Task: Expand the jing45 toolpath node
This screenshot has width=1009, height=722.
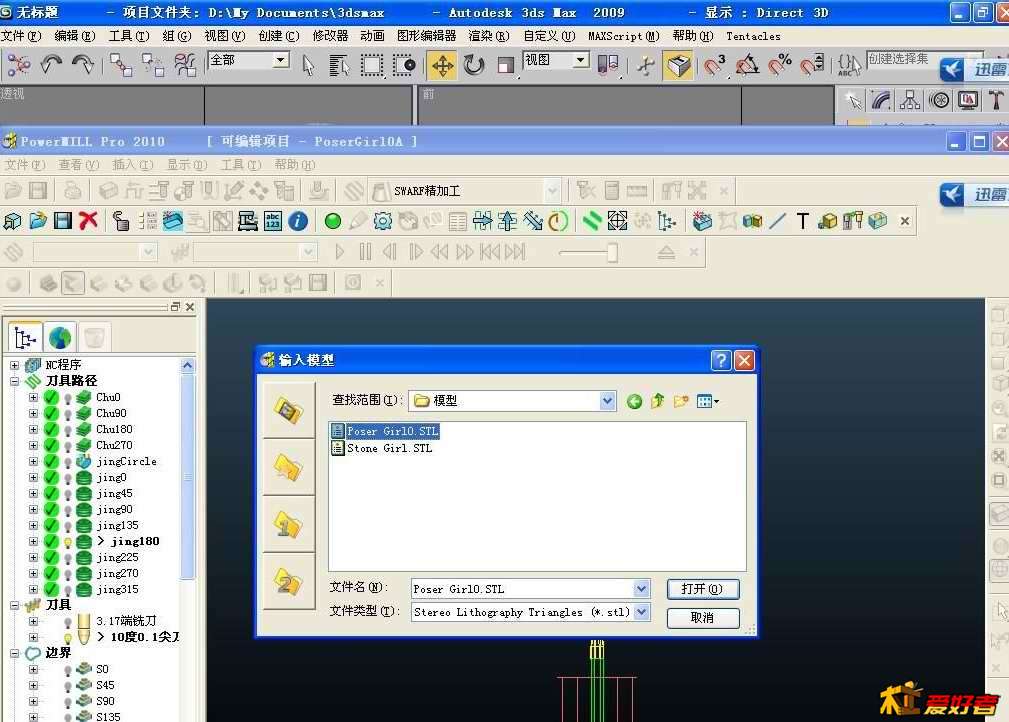Action: 33,494
